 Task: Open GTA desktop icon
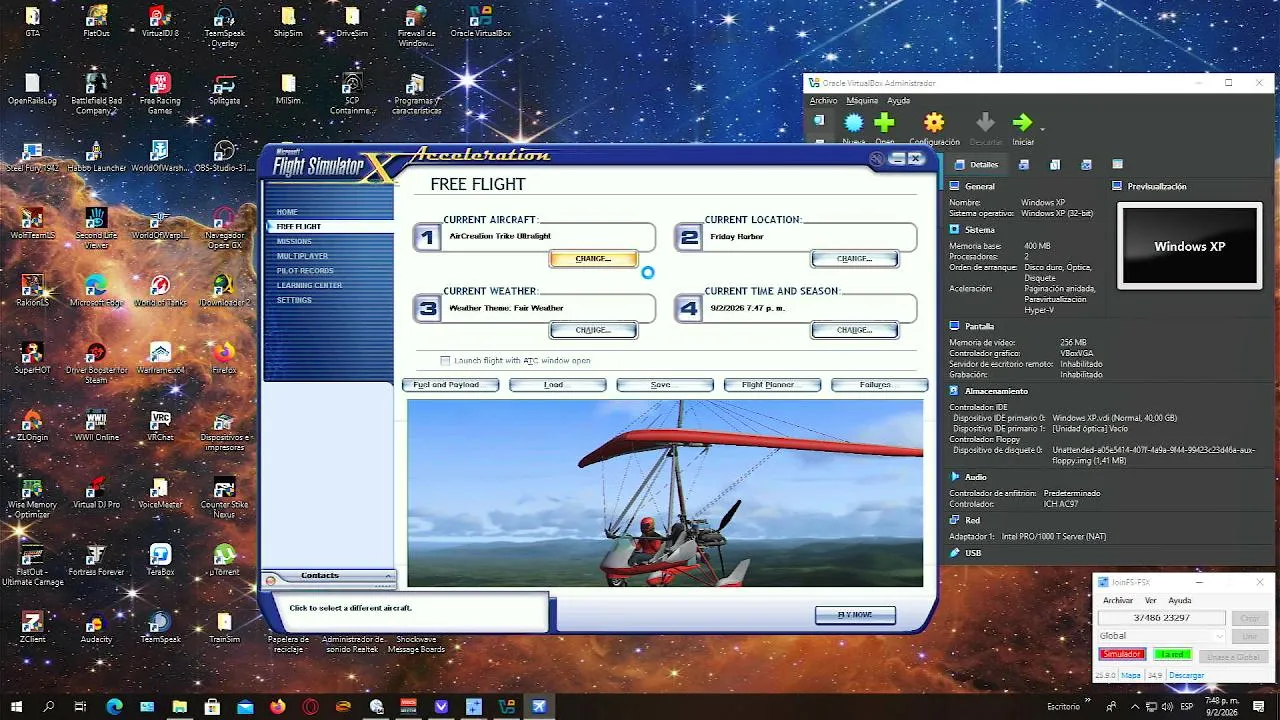(x=32, y=21)
